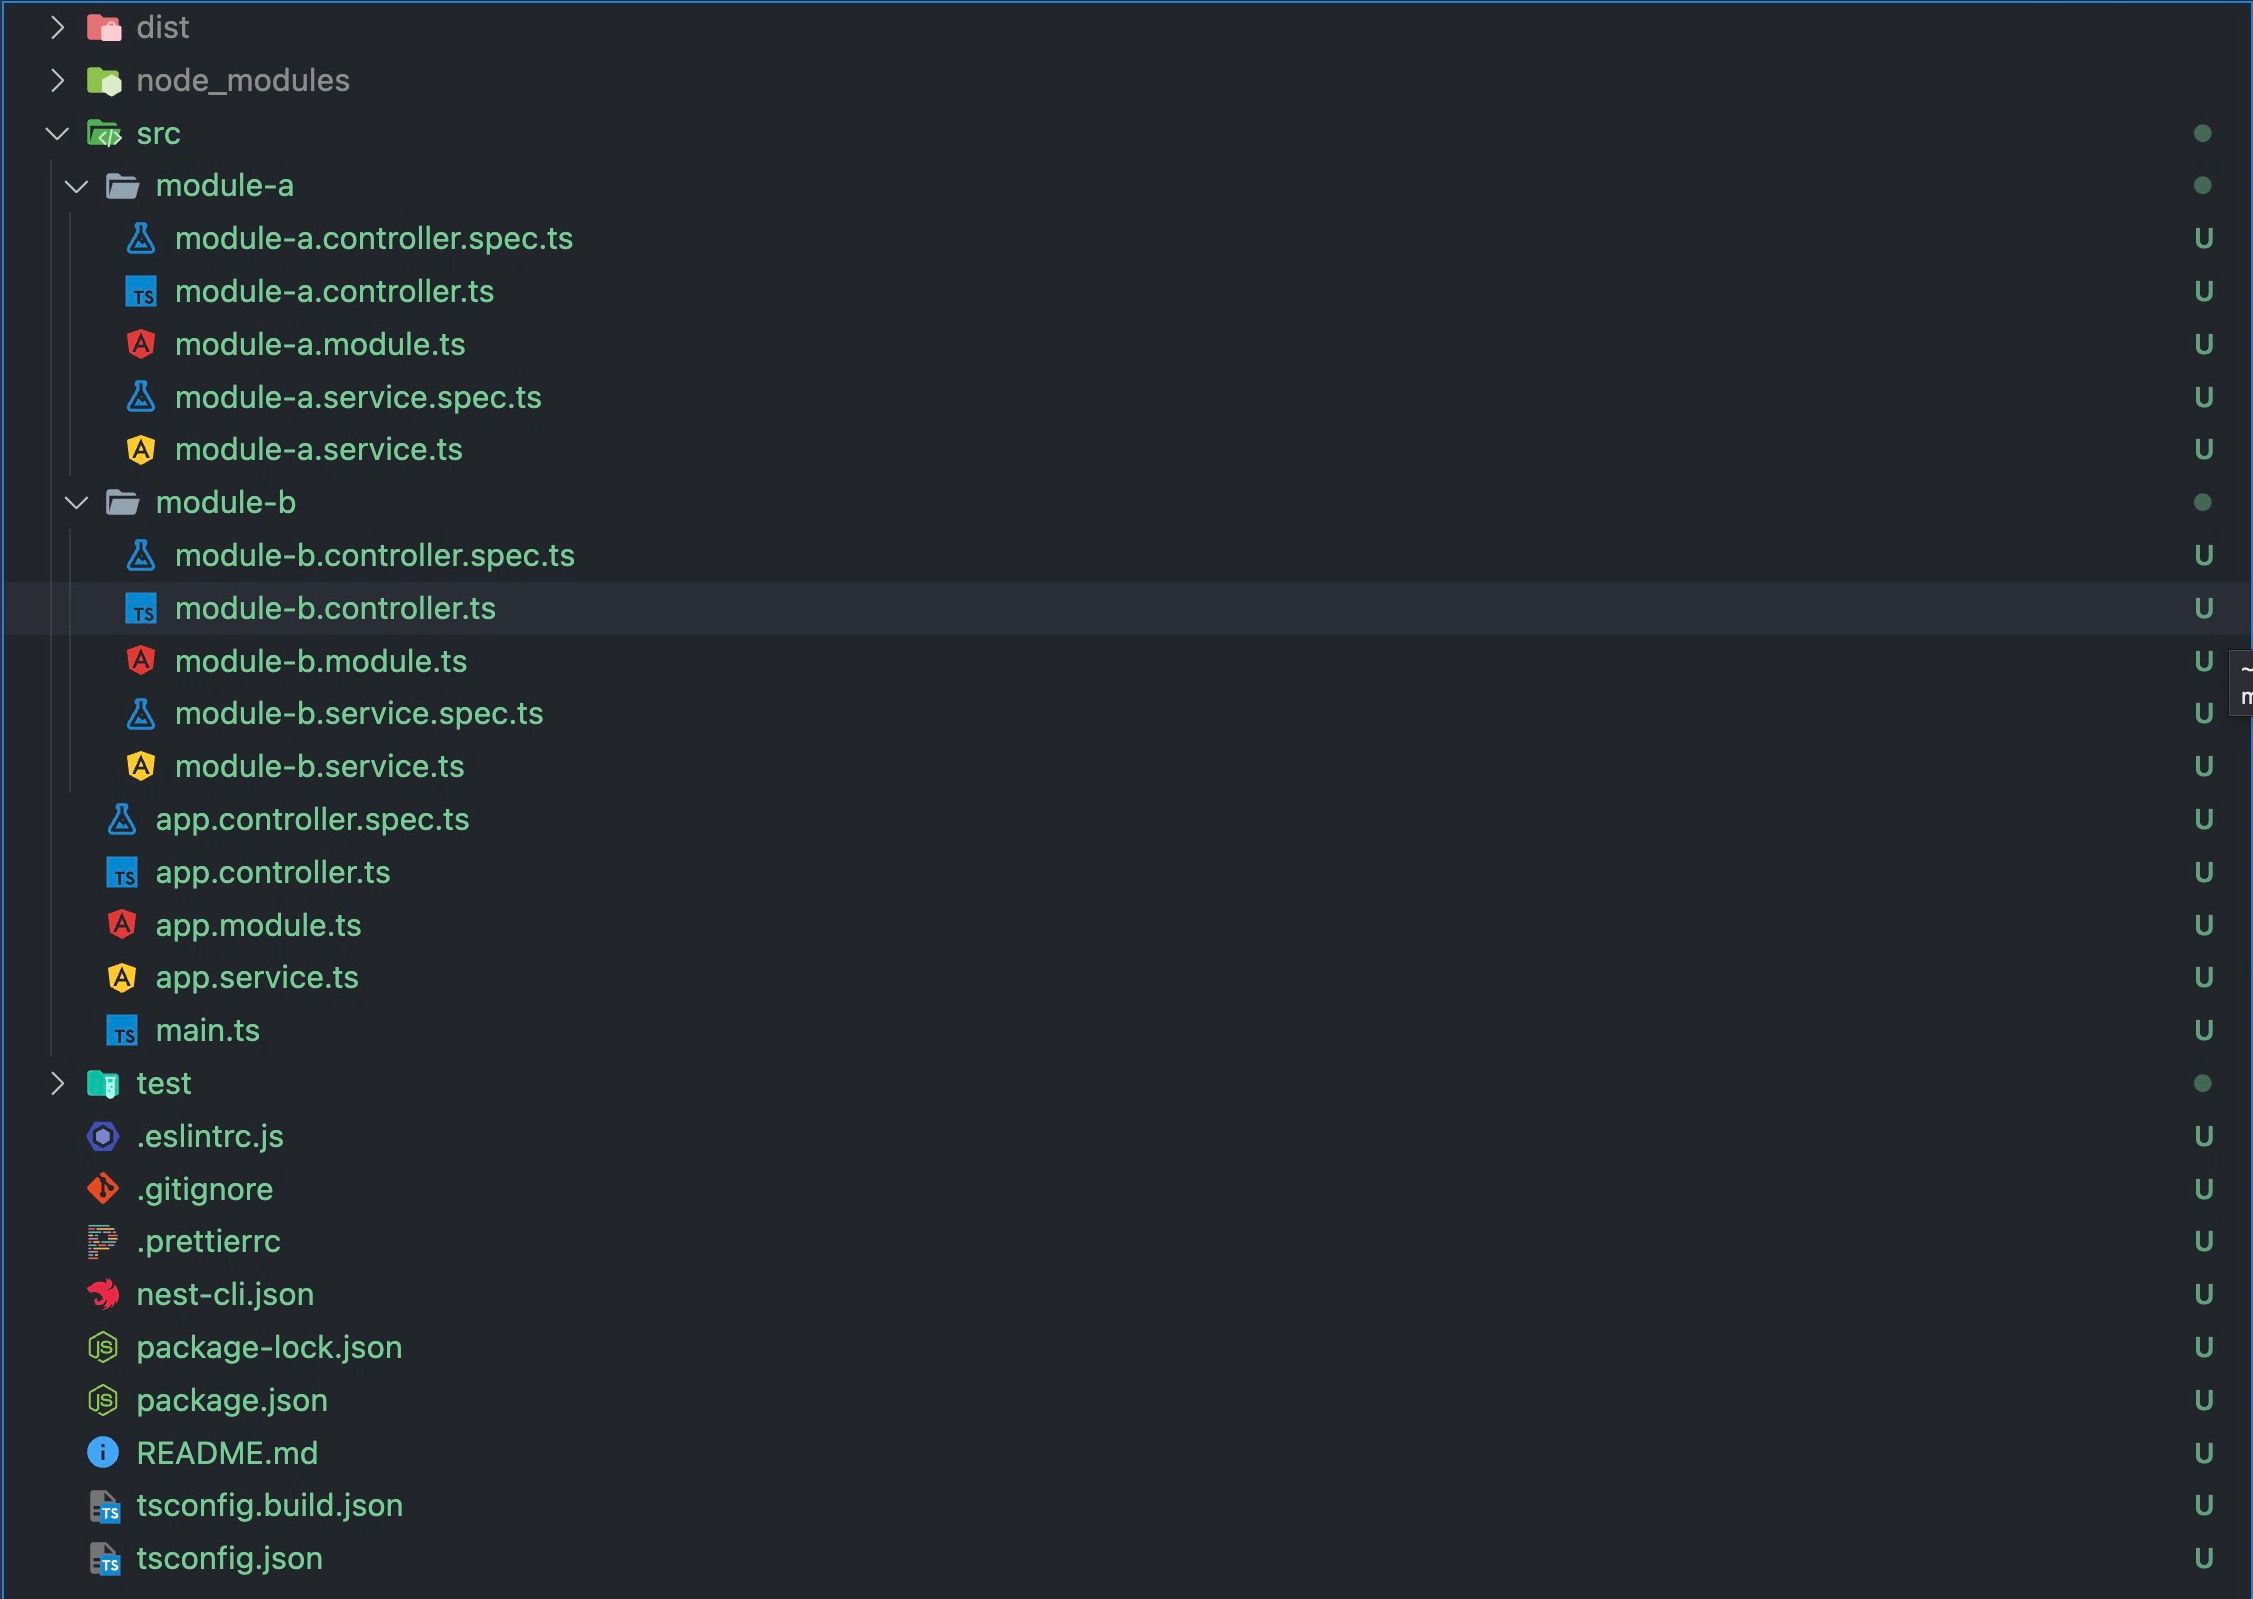
Task: Expand the node_modules folder
Action: 57,80
